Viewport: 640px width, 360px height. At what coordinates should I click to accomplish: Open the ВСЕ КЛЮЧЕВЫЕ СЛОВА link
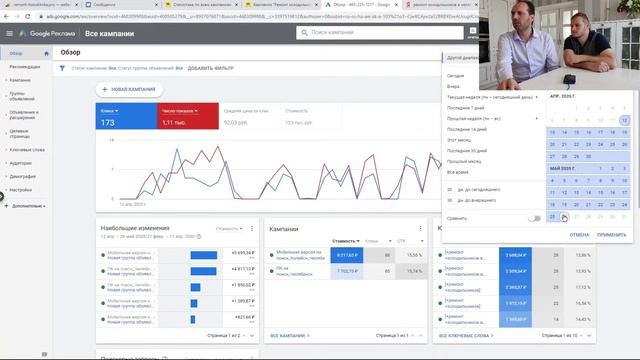tap(466, 336)
